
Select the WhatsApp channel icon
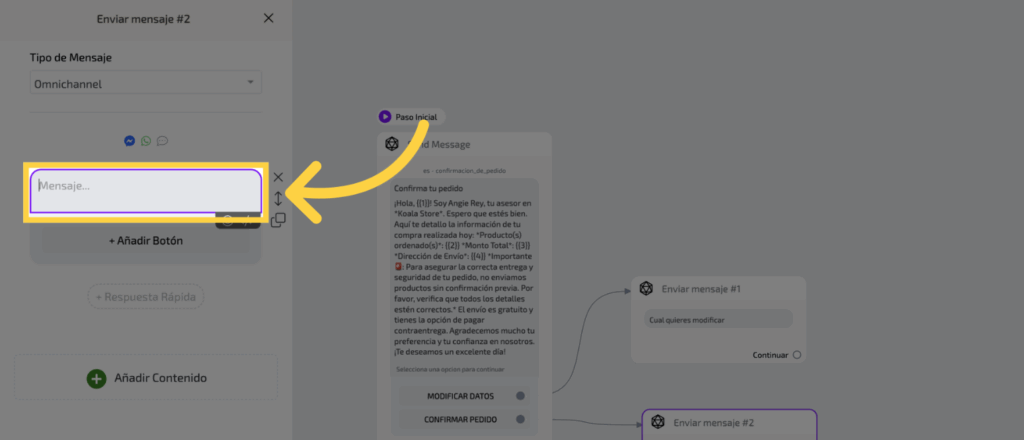click(146, 141)
